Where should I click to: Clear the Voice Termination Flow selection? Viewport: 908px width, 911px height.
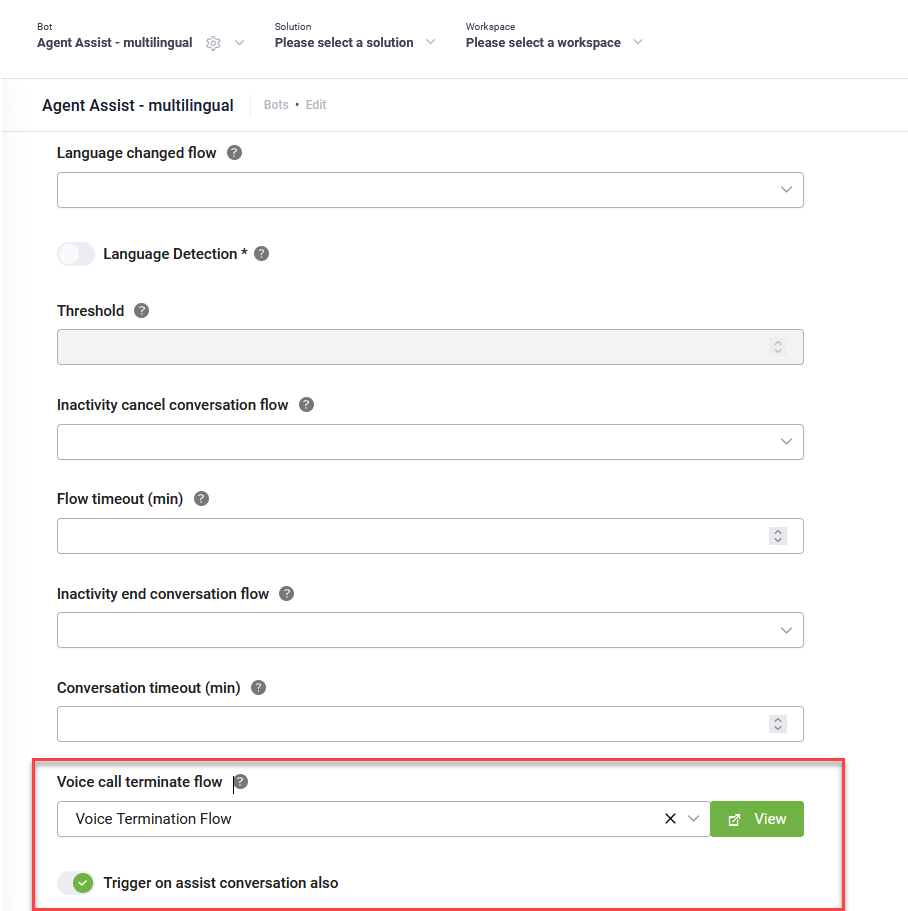(670, 819)
